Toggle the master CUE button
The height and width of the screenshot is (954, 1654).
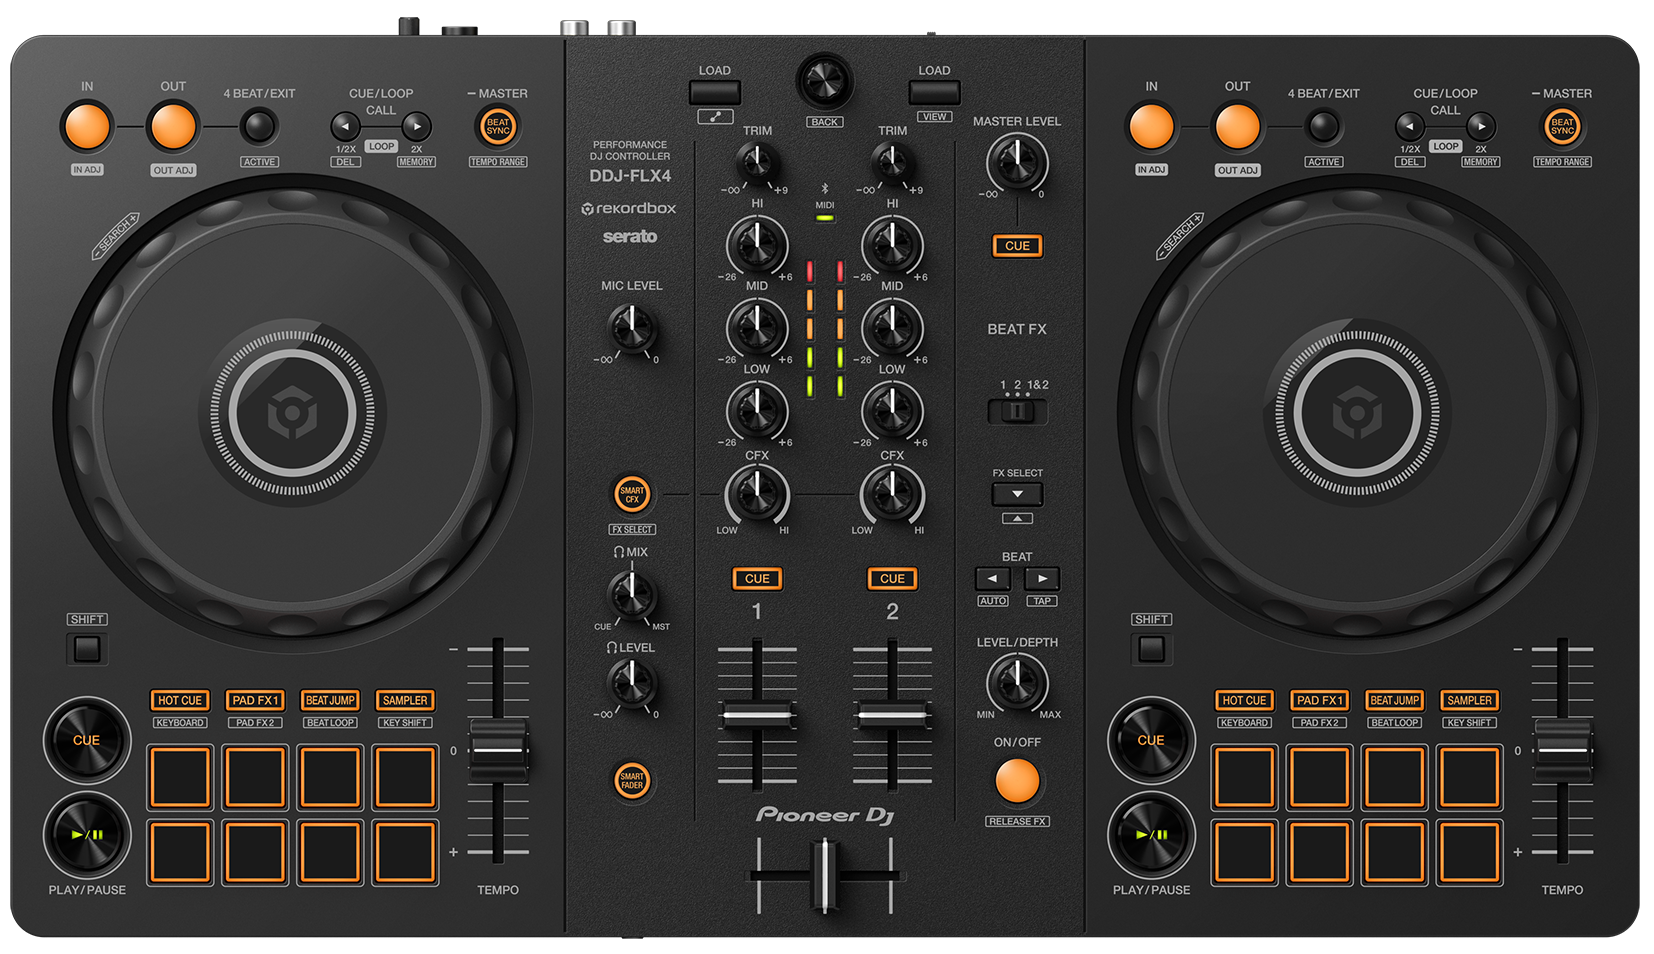click(x=1017, y=246)
